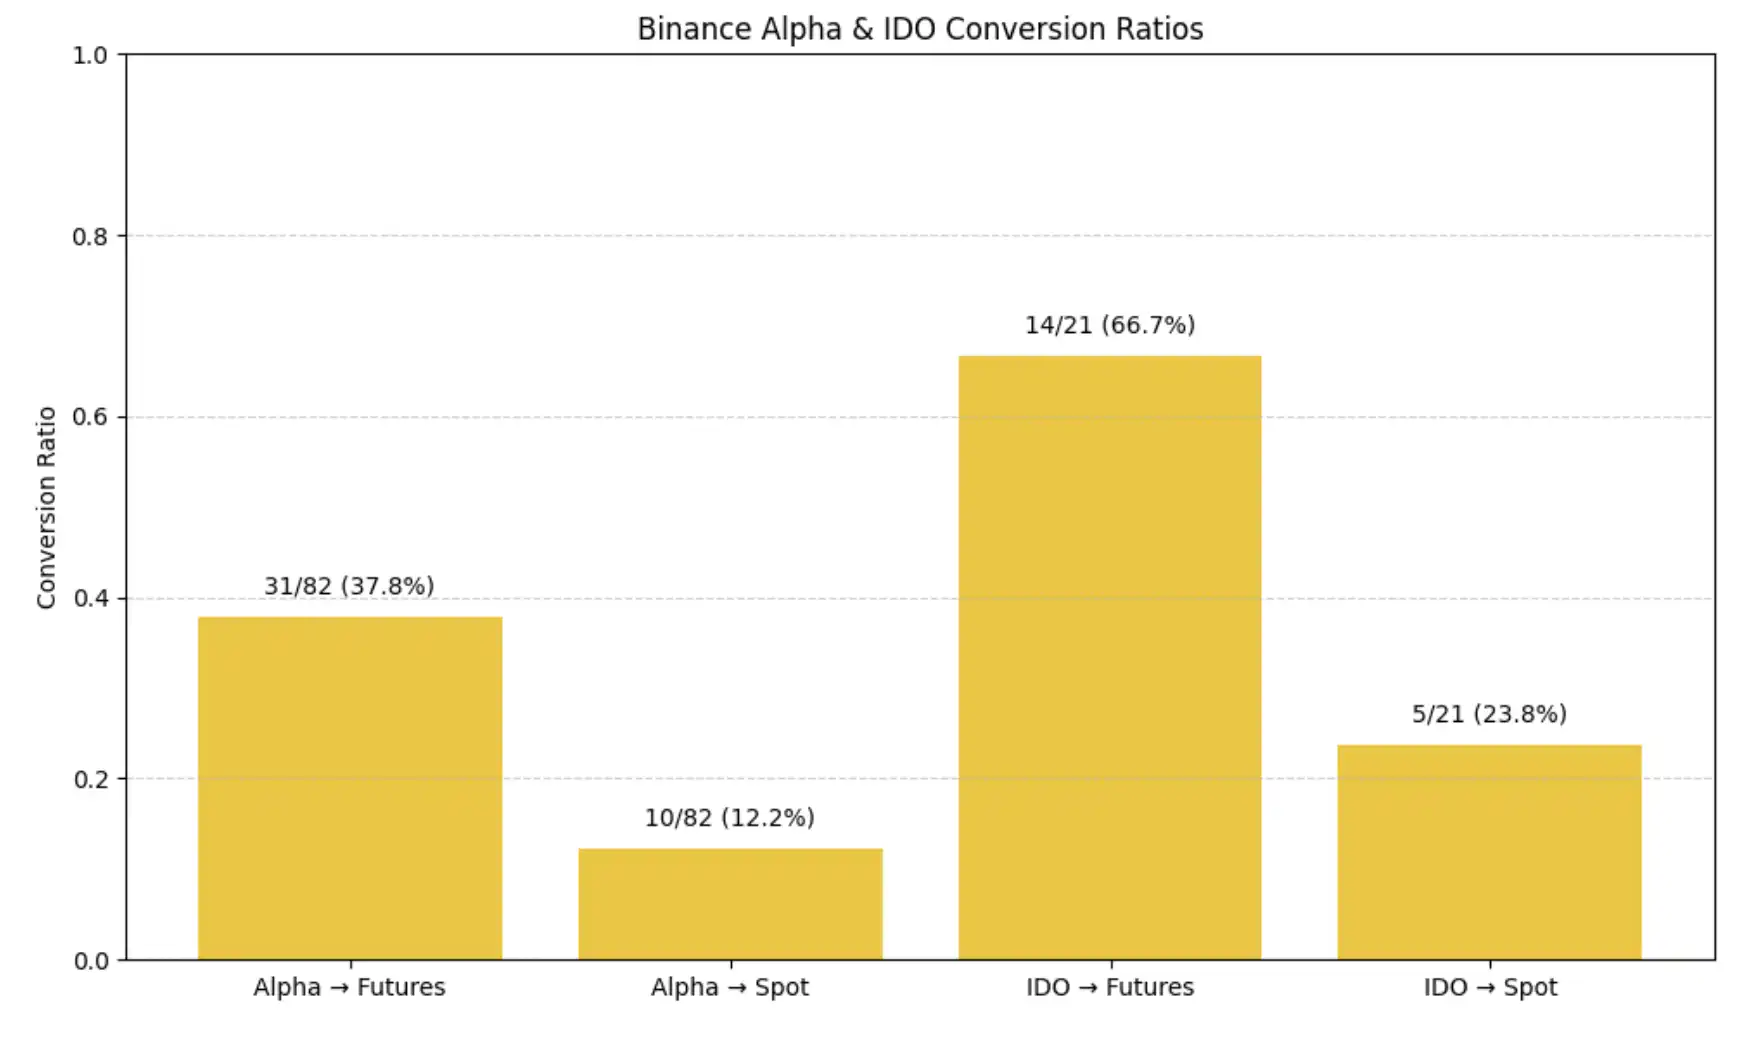The height and width of the screenshot is (1038, 1756).
Task: Select the Alpha → Spot bar
Action: [730, 904]
